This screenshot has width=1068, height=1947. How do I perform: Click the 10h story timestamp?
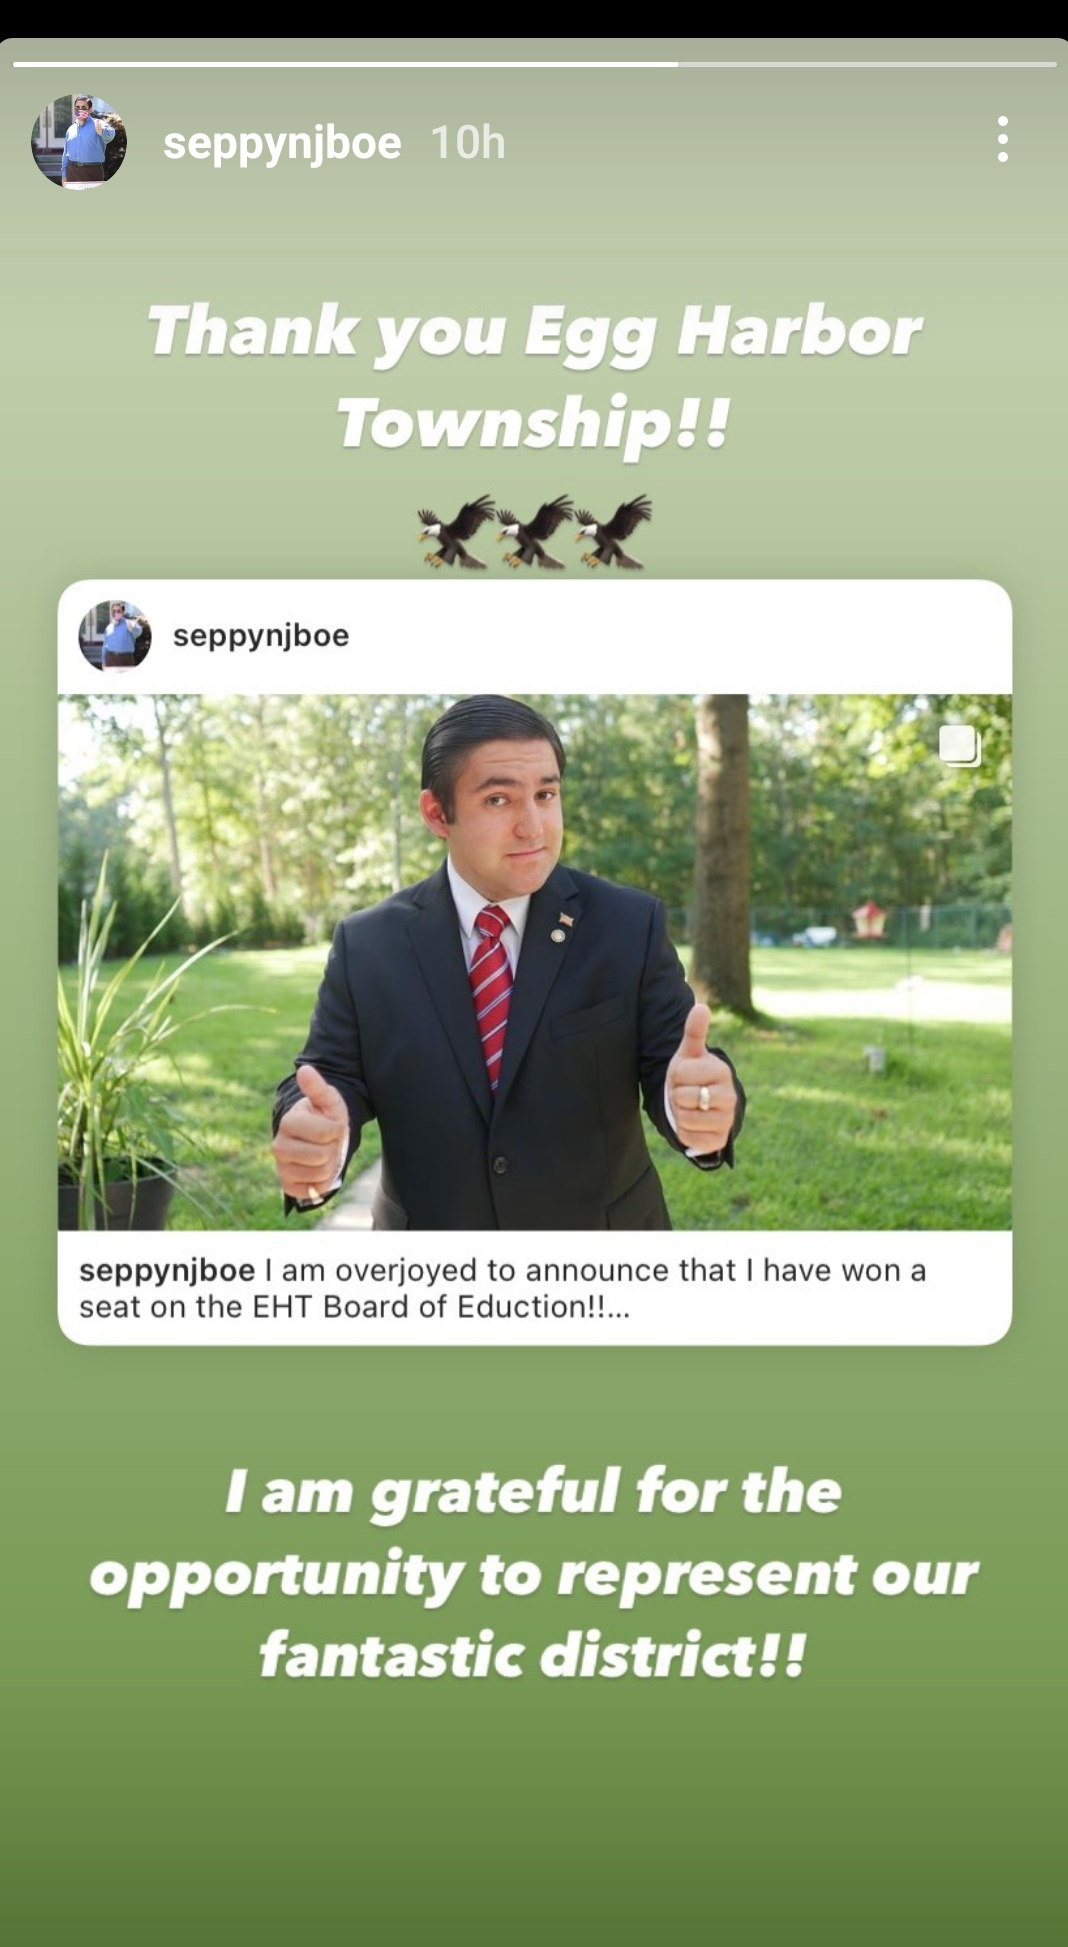(x=467, y=143)
